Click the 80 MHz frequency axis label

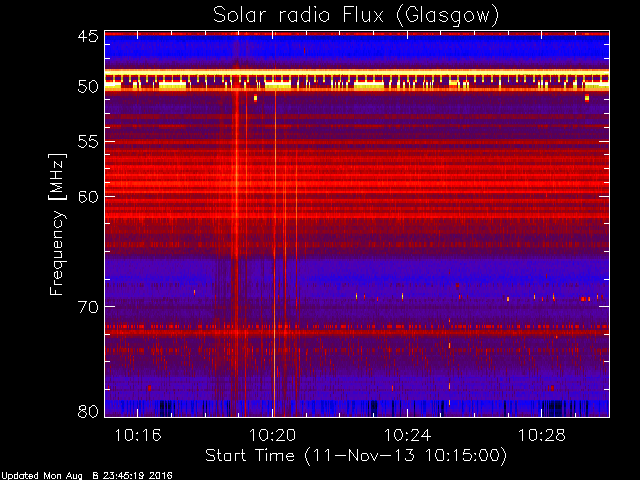(x=88, y=411)
